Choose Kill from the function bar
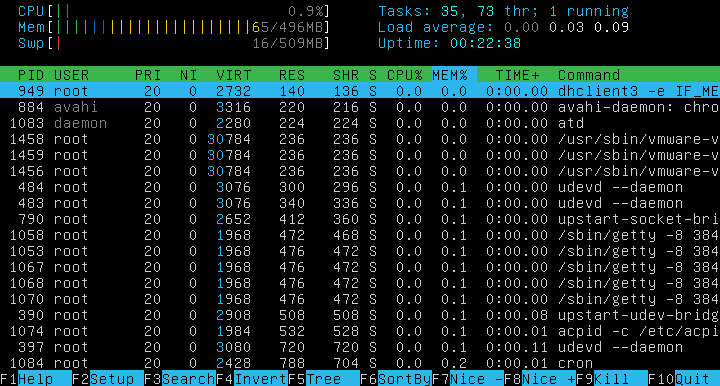This screenshot has width=720, height=386. tap(621, 379)
